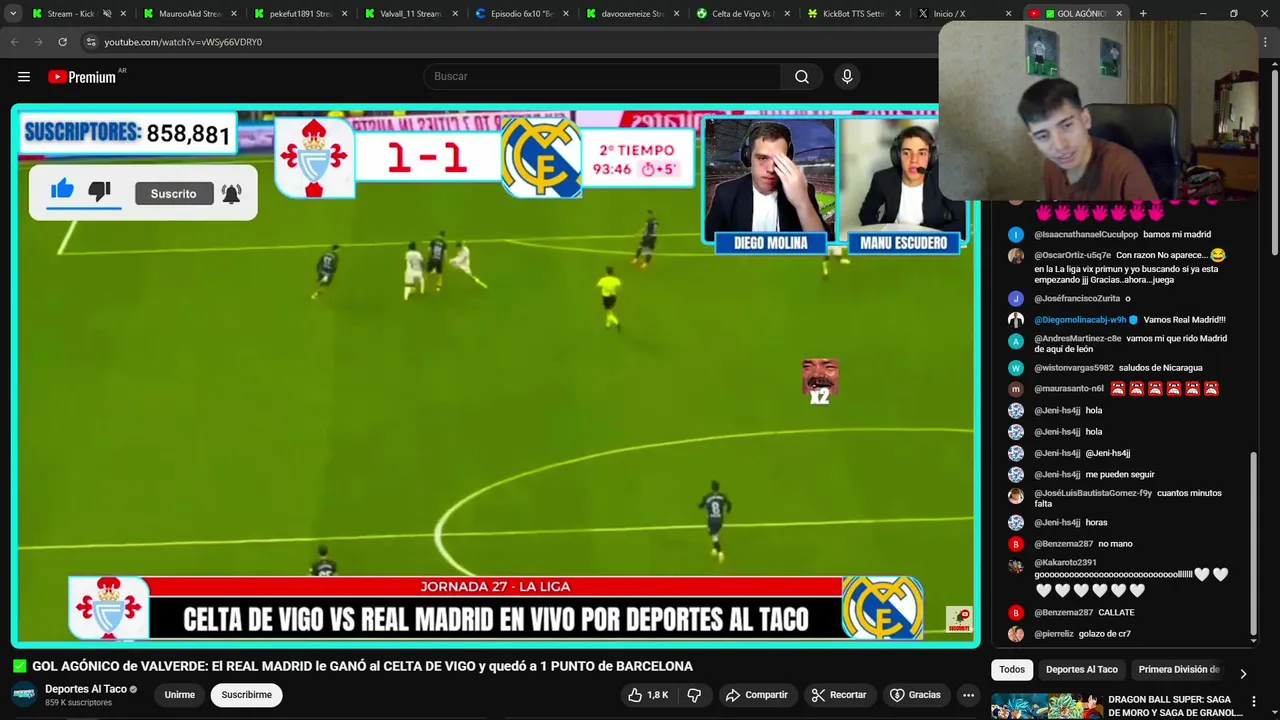
Task: Click chat message 'saludos de Nicaragua'
Action: tap(1161, 368)
